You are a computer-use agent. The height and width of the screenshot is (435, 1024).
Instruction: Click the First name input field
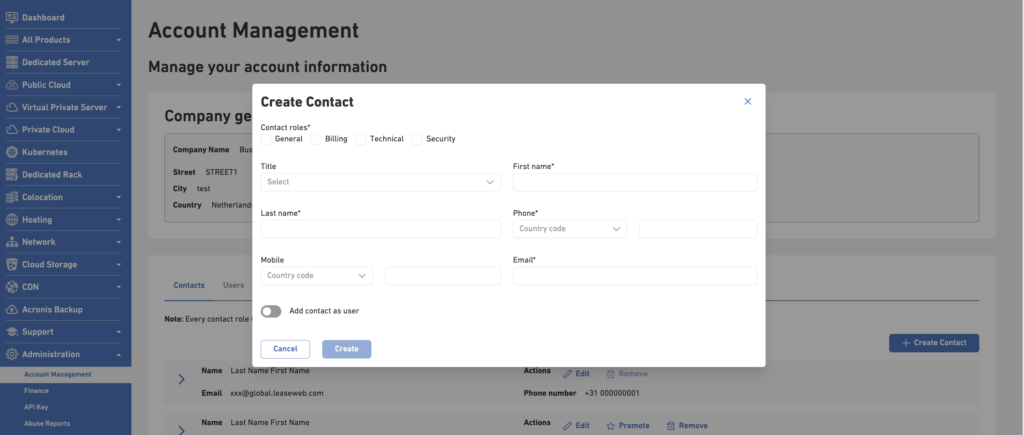click(635, 182)
